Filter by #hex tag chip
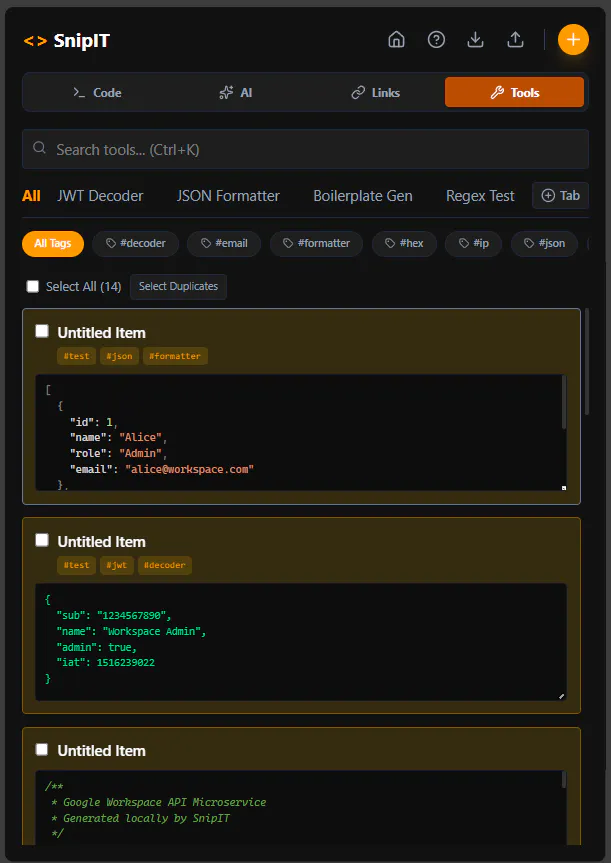 [404, 243]
